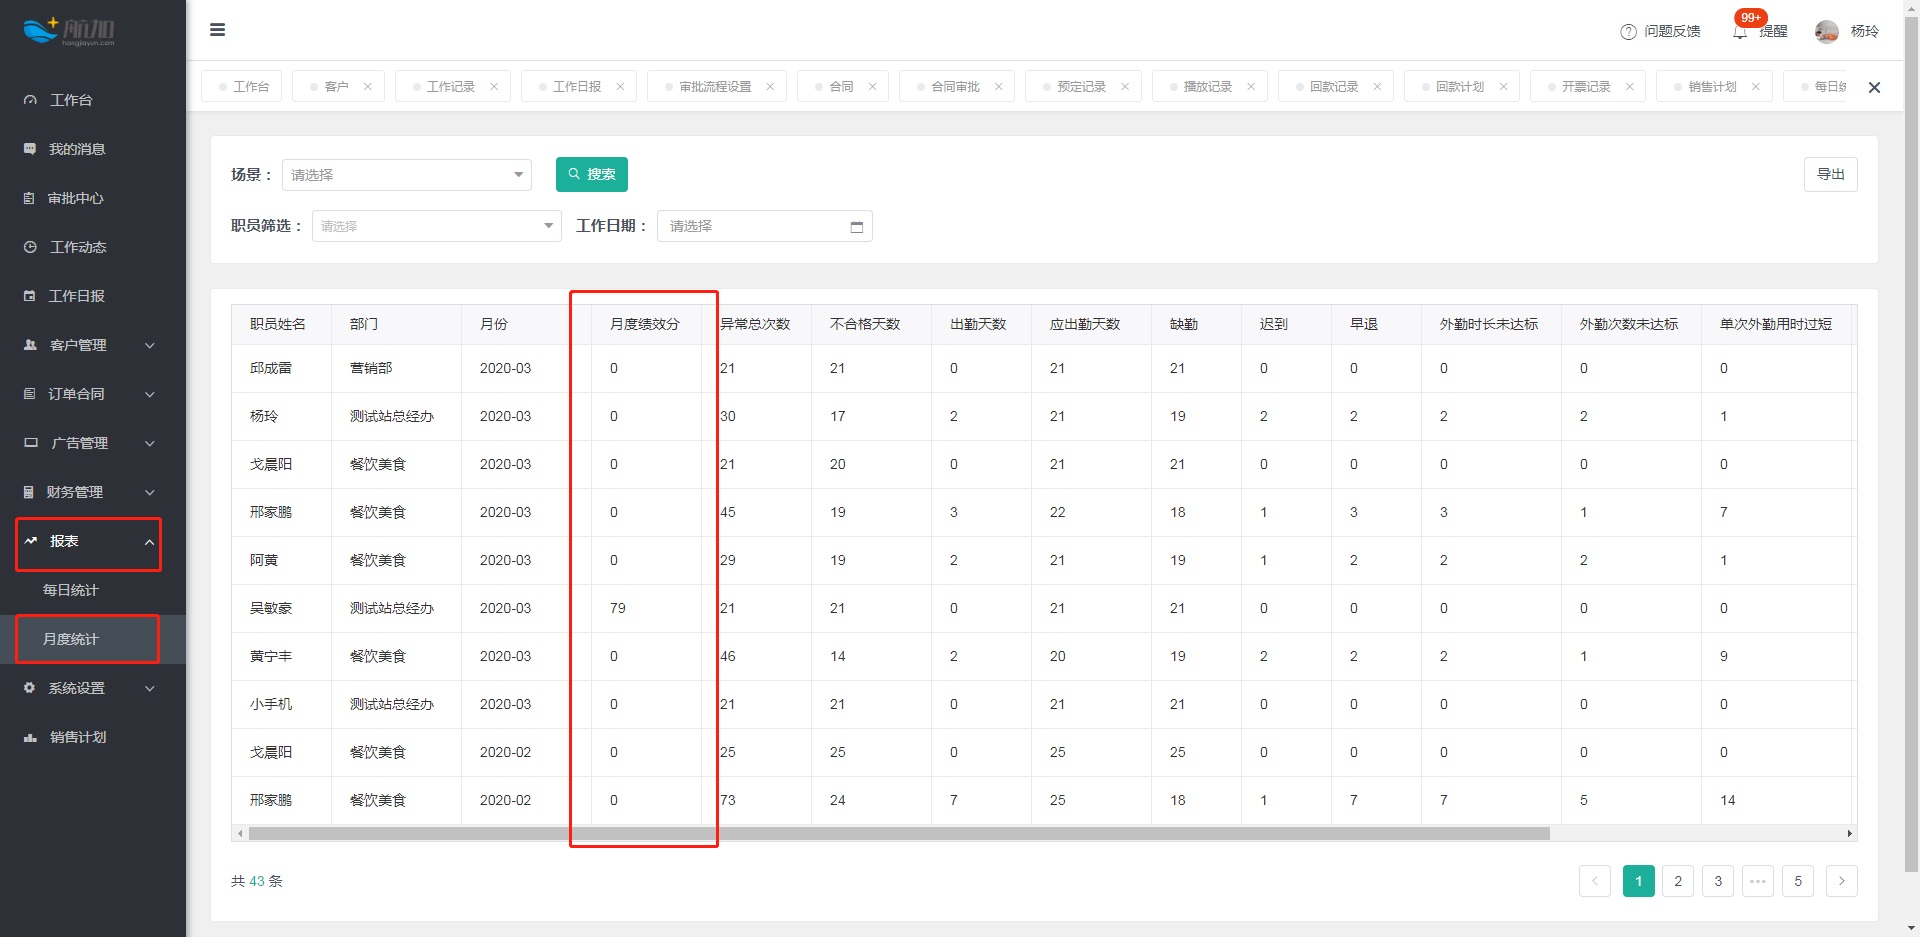Viewport: 1920px width, 937px height.
Task: Click the 财务管理 sidebar icon
Action: (30, 492)
